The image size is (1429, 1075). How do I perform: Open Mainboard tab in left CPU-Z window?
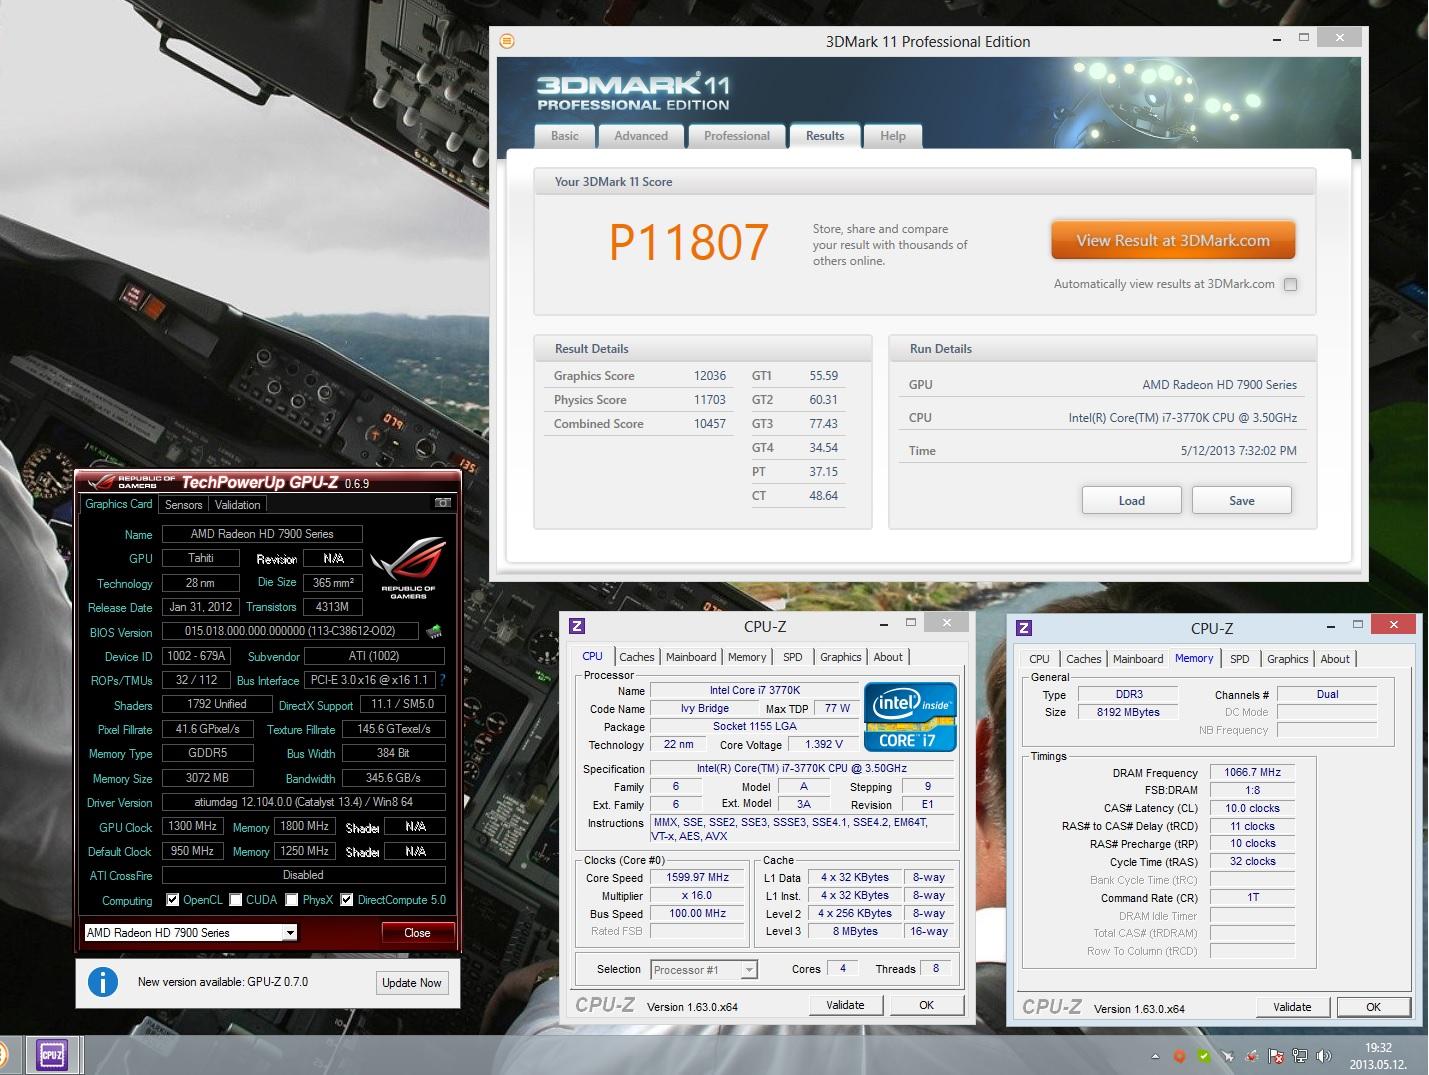coord(691,657)
